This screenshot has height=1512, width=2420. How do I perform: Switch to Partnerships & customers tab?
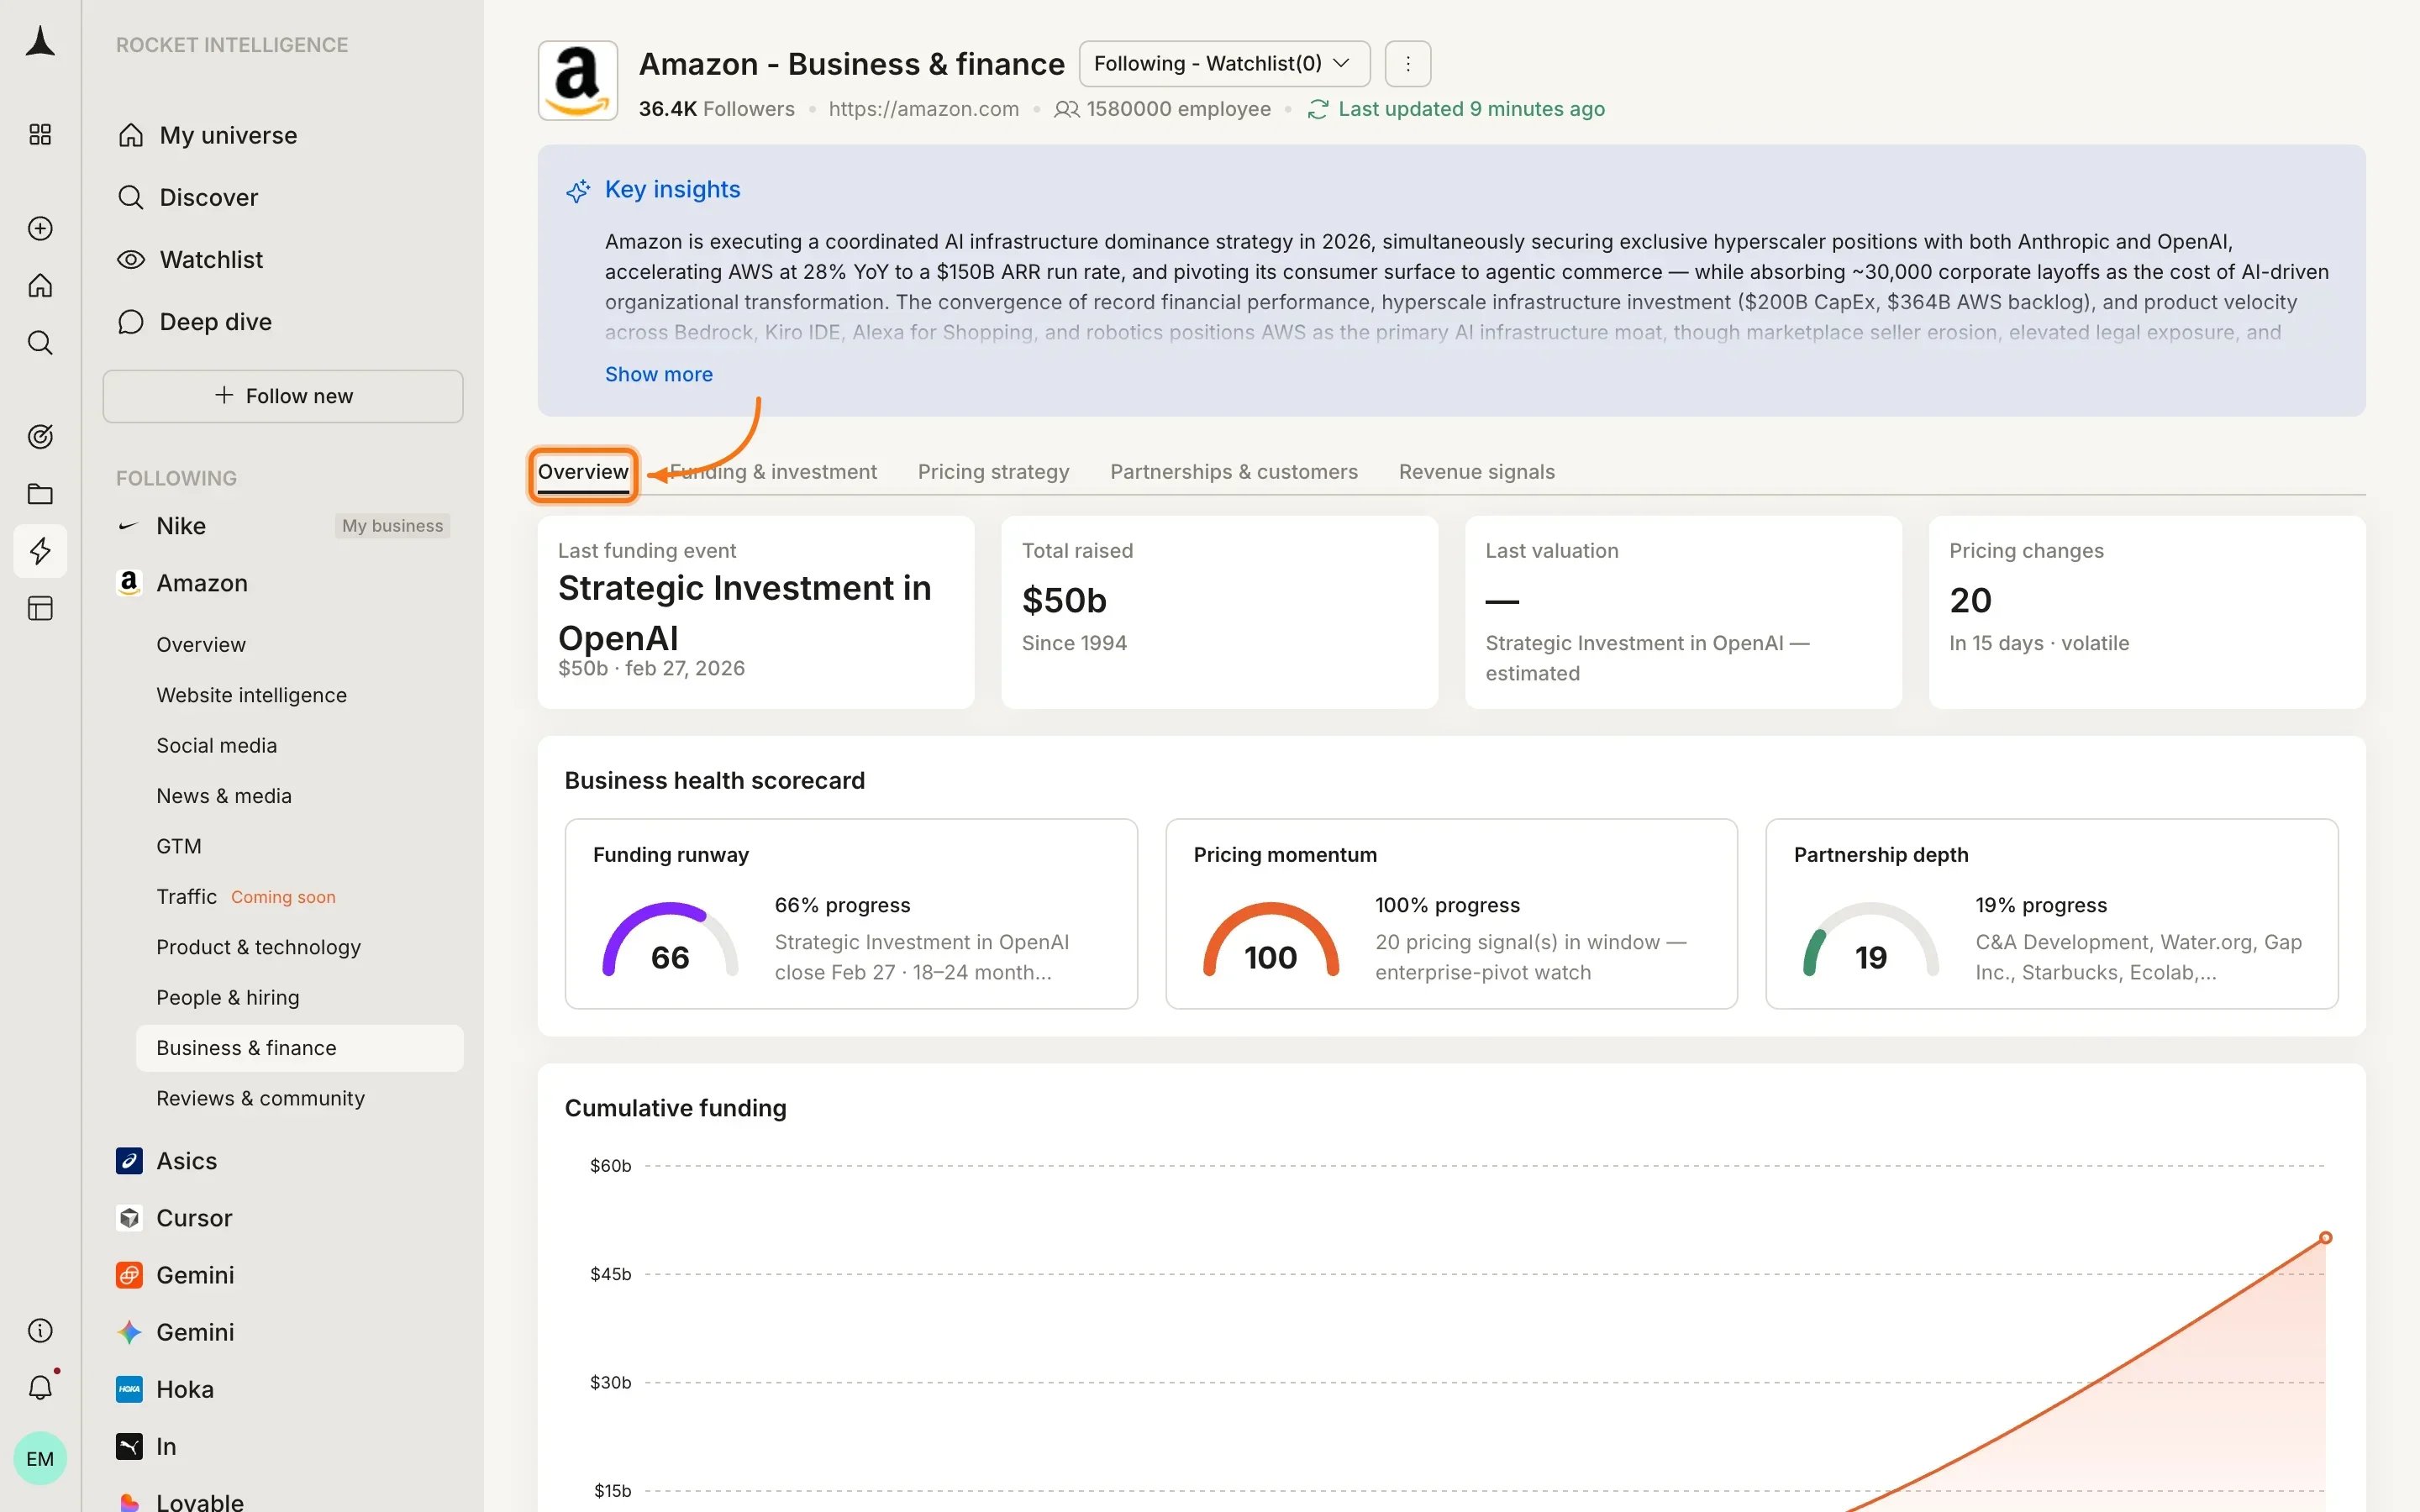pyautogui.click(x=1234, y=472)
